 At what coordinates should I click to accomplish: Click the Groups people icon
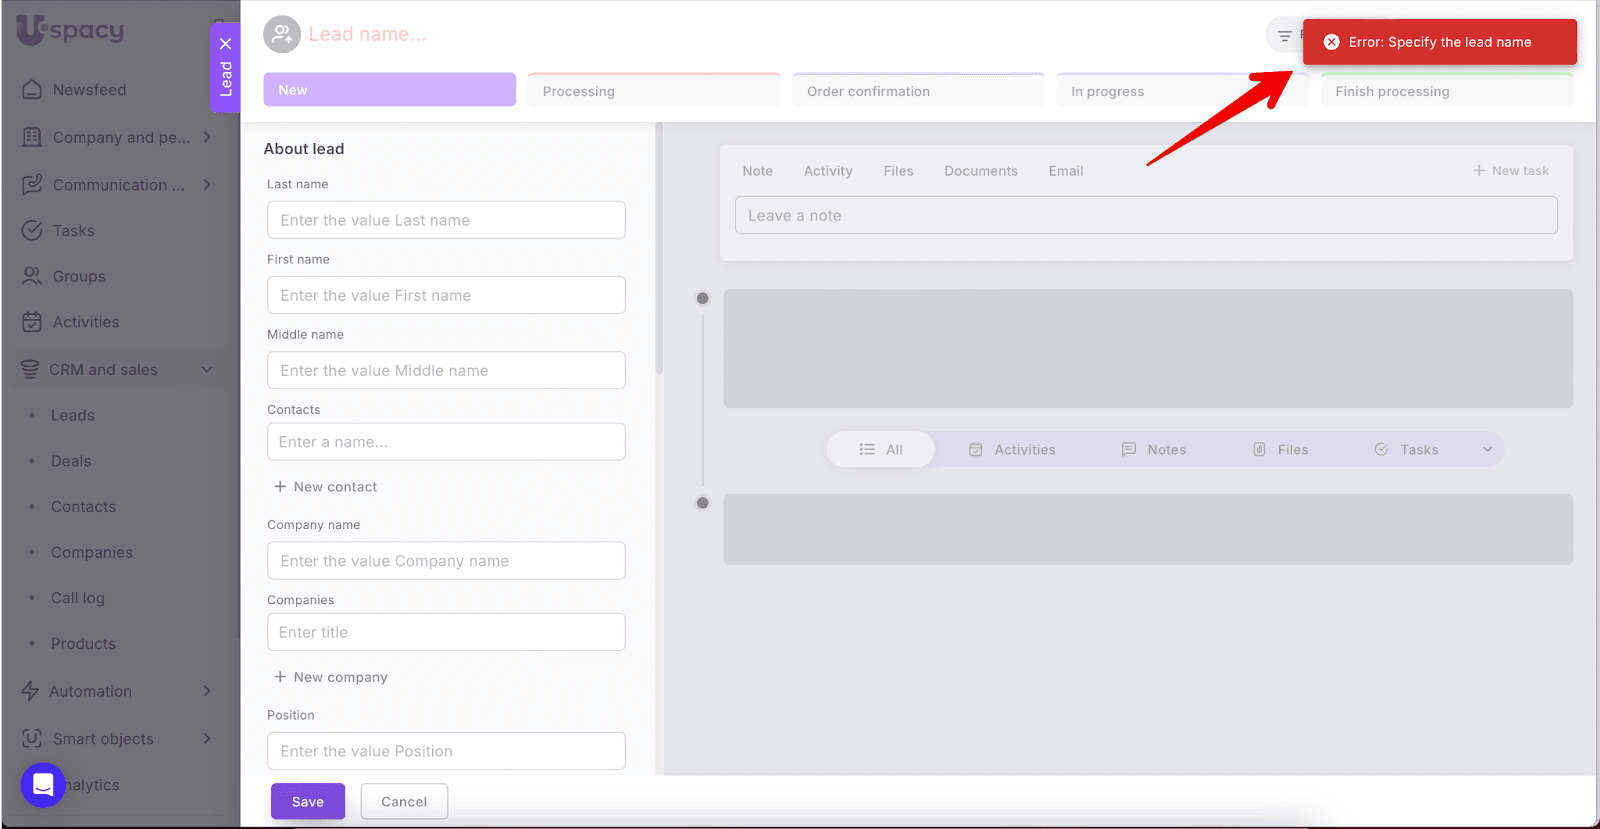pos(32,276)
